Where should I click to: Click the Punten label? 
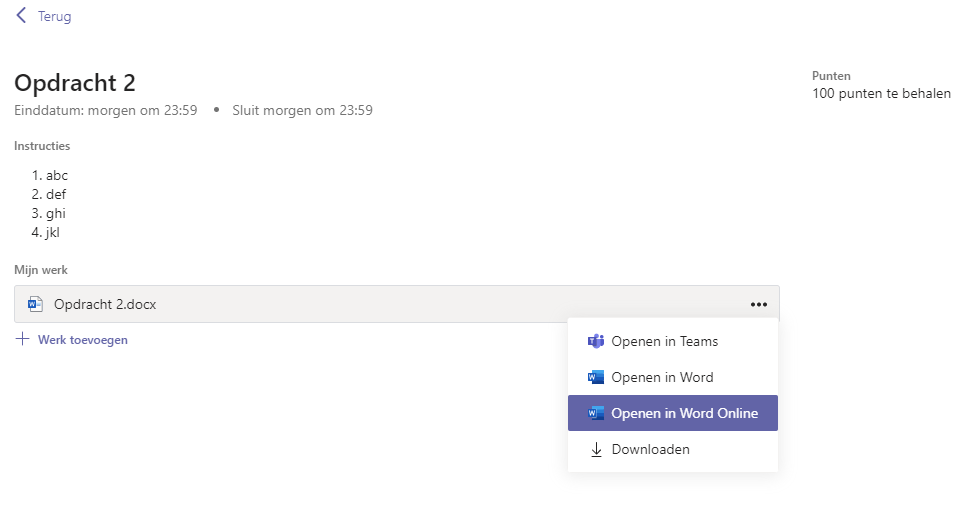(831, 76)
